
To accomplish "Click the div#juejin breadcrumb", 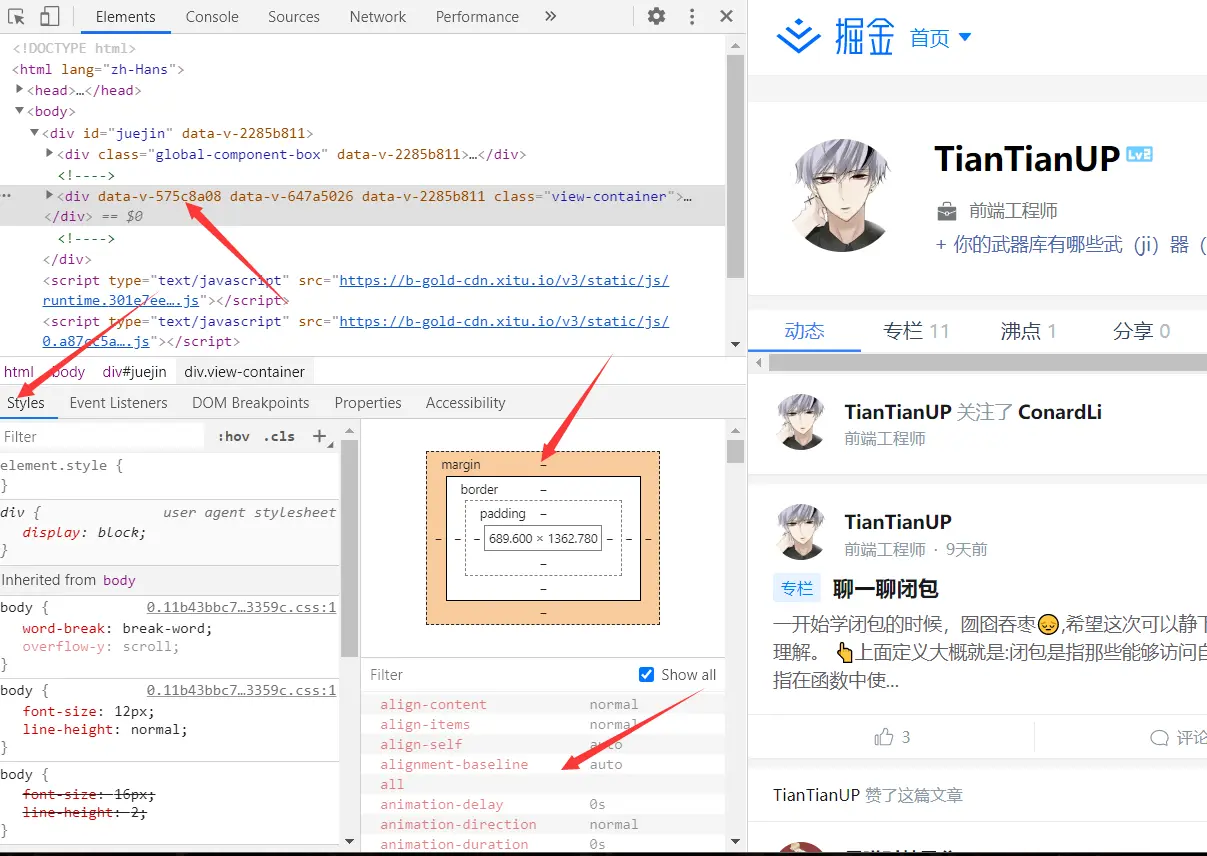I will (x=135, y=372).
